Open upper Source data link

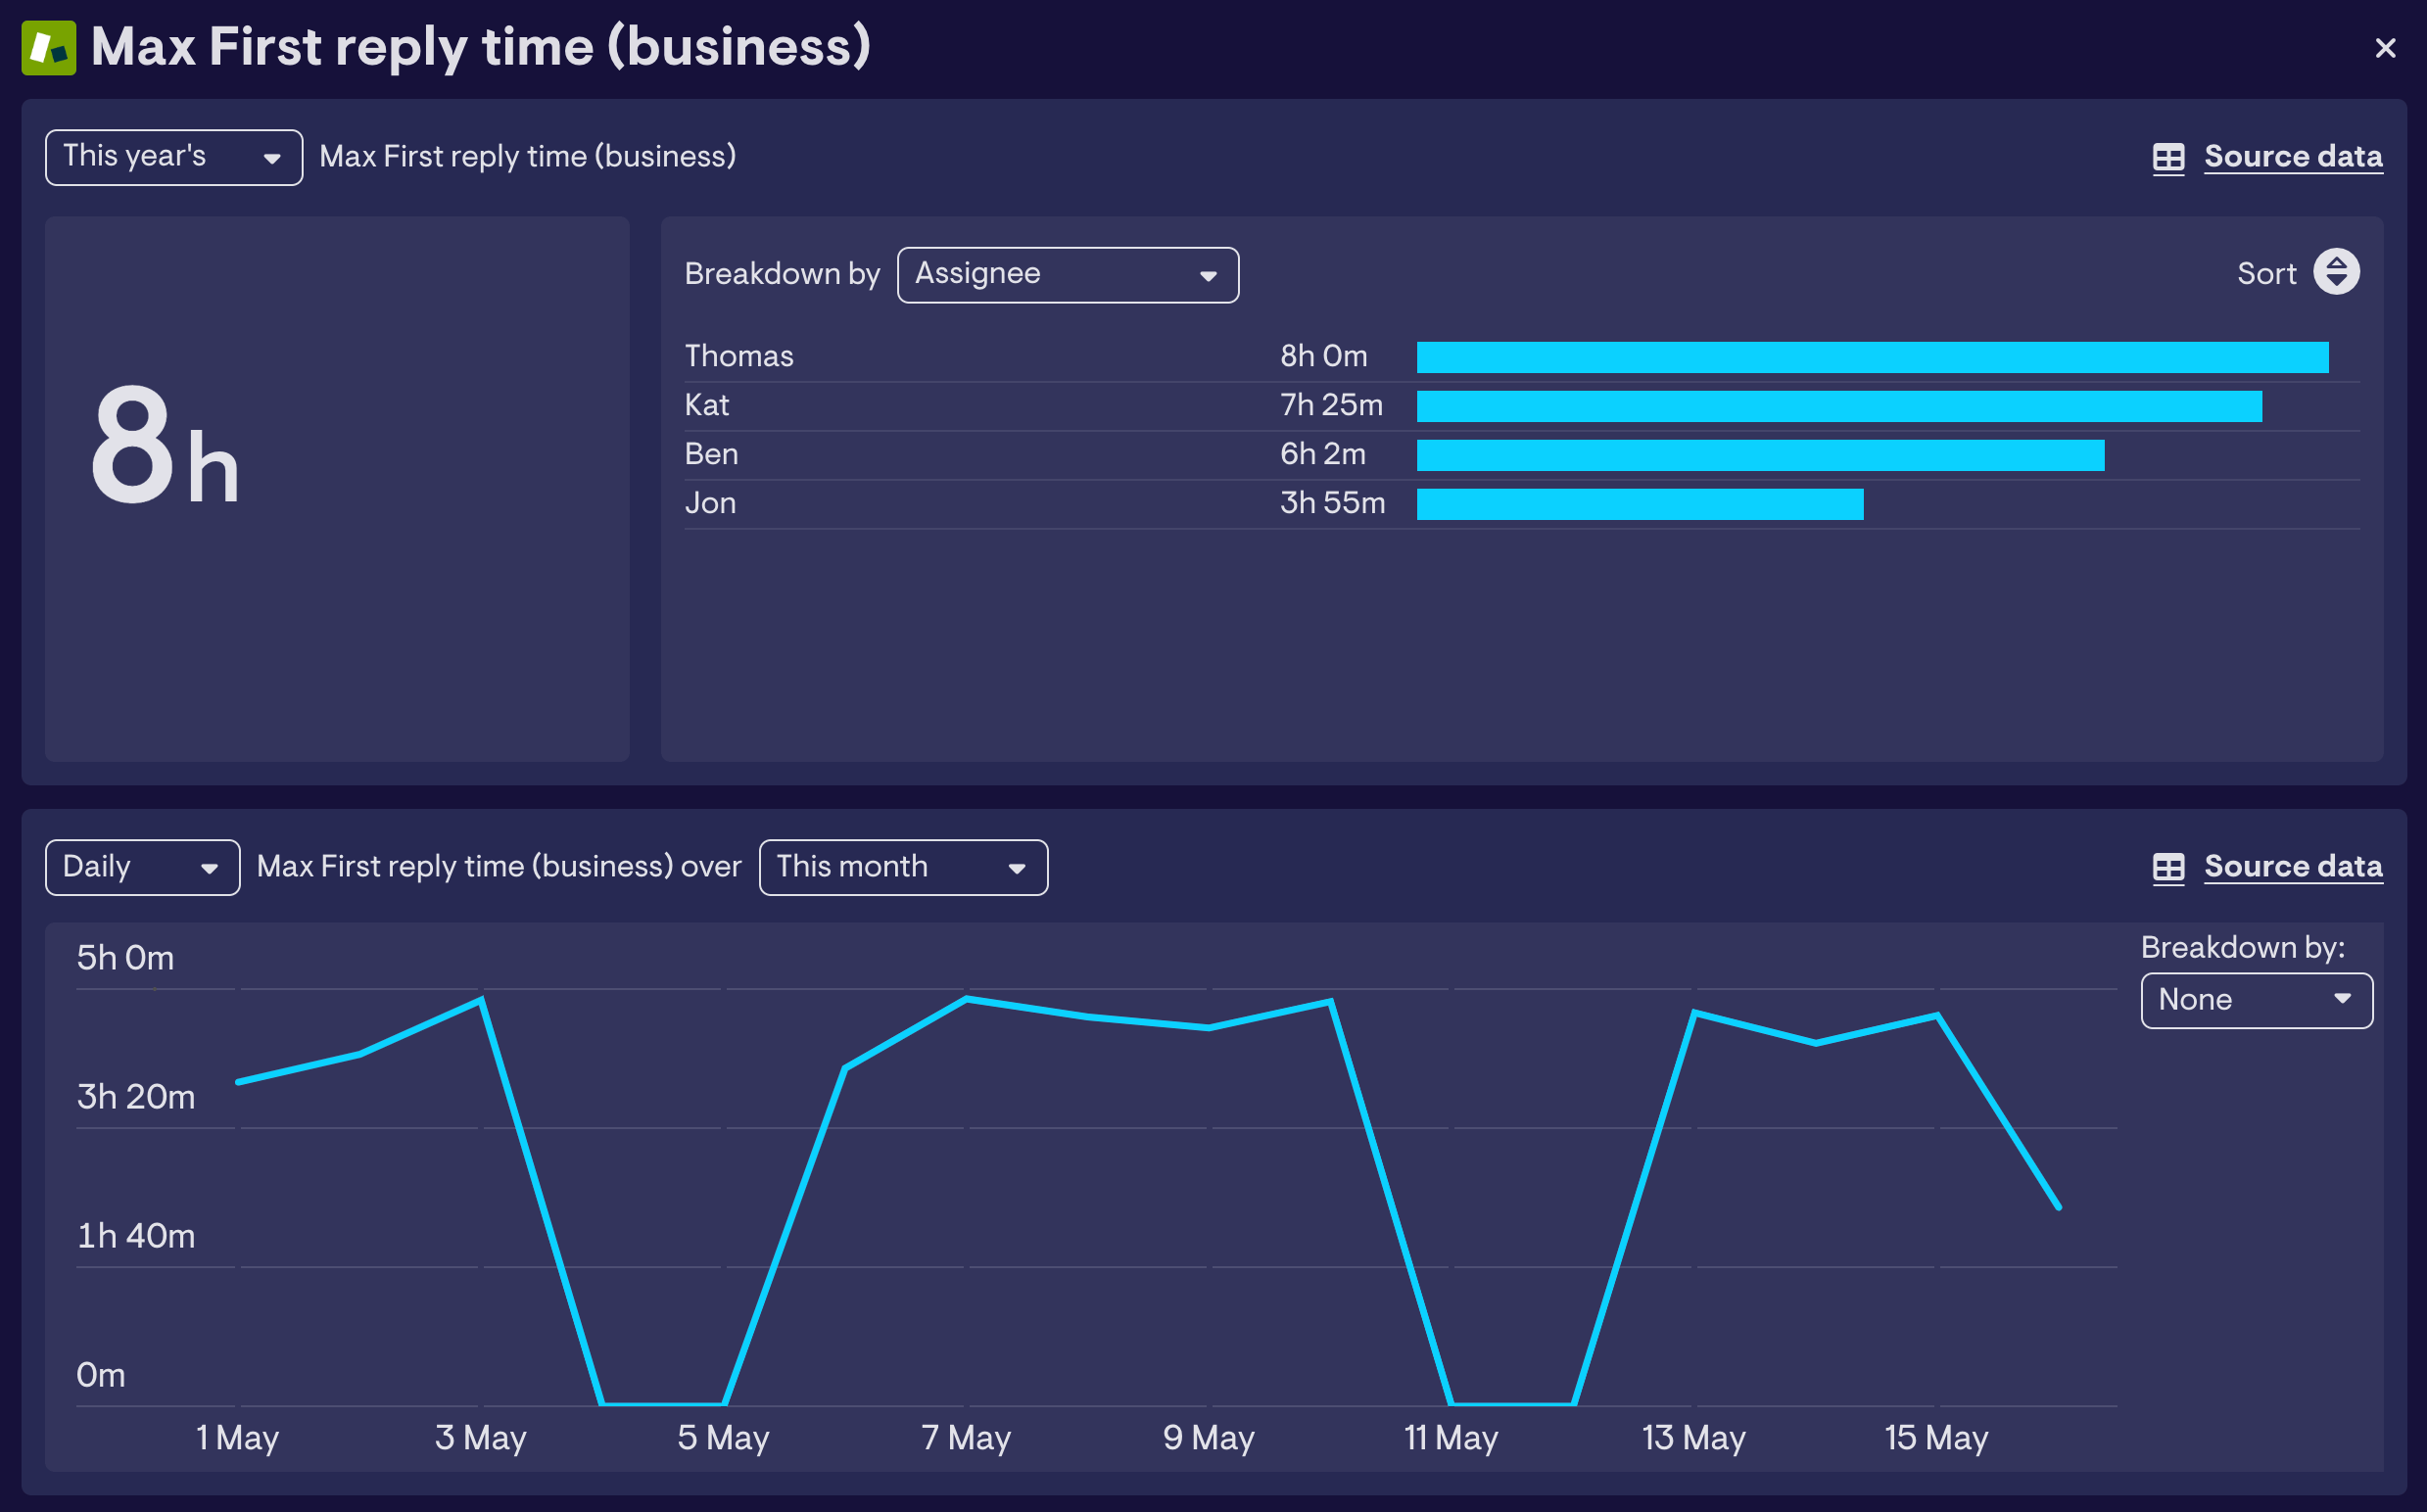pos(2292,157)
